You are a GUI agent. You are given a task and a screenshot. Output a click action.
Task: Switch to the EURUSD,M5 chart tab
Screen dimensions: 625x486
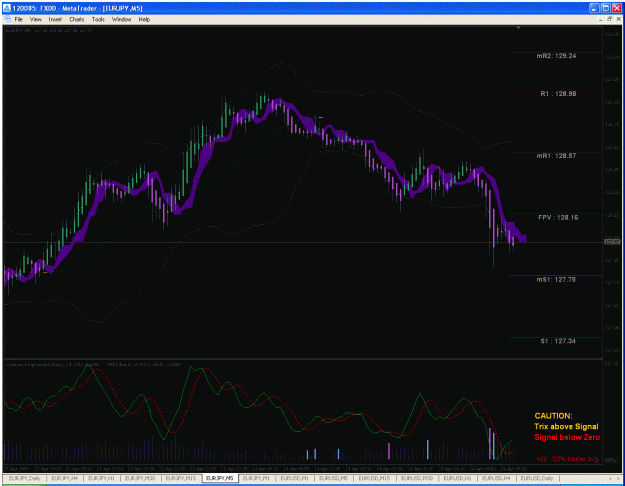click(x=333, y=478)
